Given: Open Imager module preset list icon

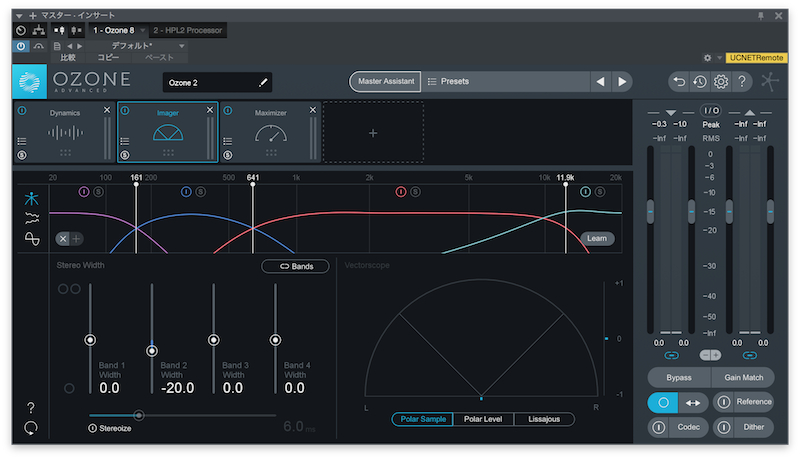Looking at the screenshot, I should pyautogui.click(x=125, y=141).
